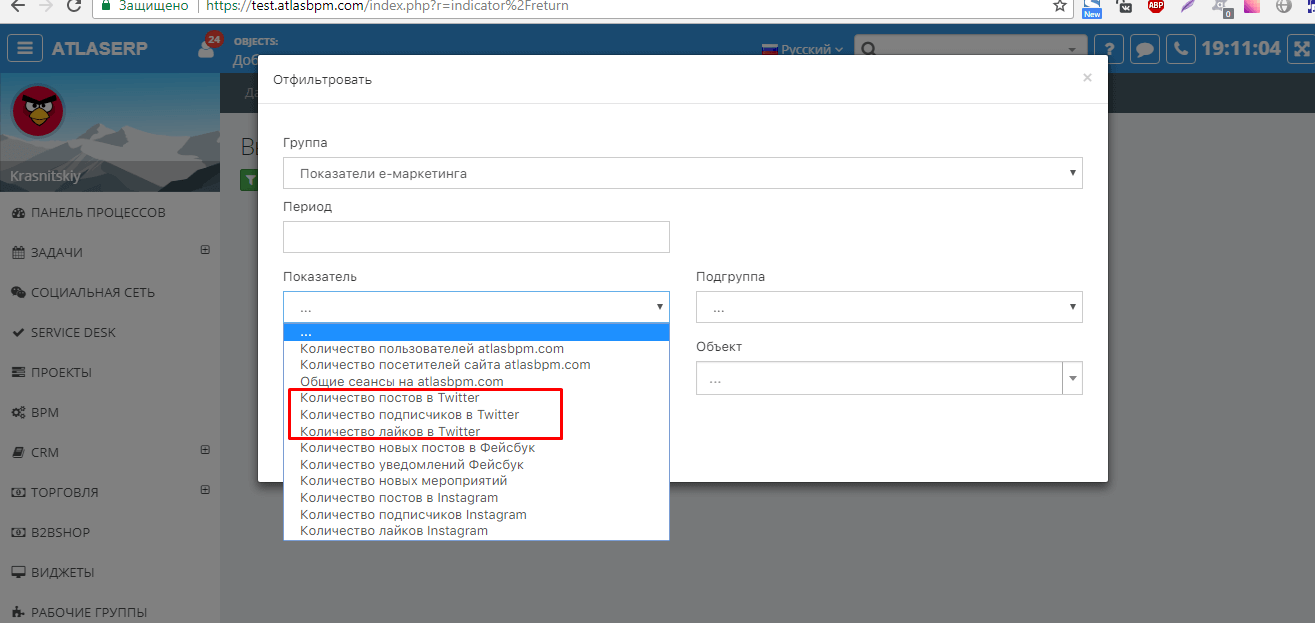This screenshot has width=1315, height=623.
Task: Open the chat speech bubble button
Action: (1145, 49)
